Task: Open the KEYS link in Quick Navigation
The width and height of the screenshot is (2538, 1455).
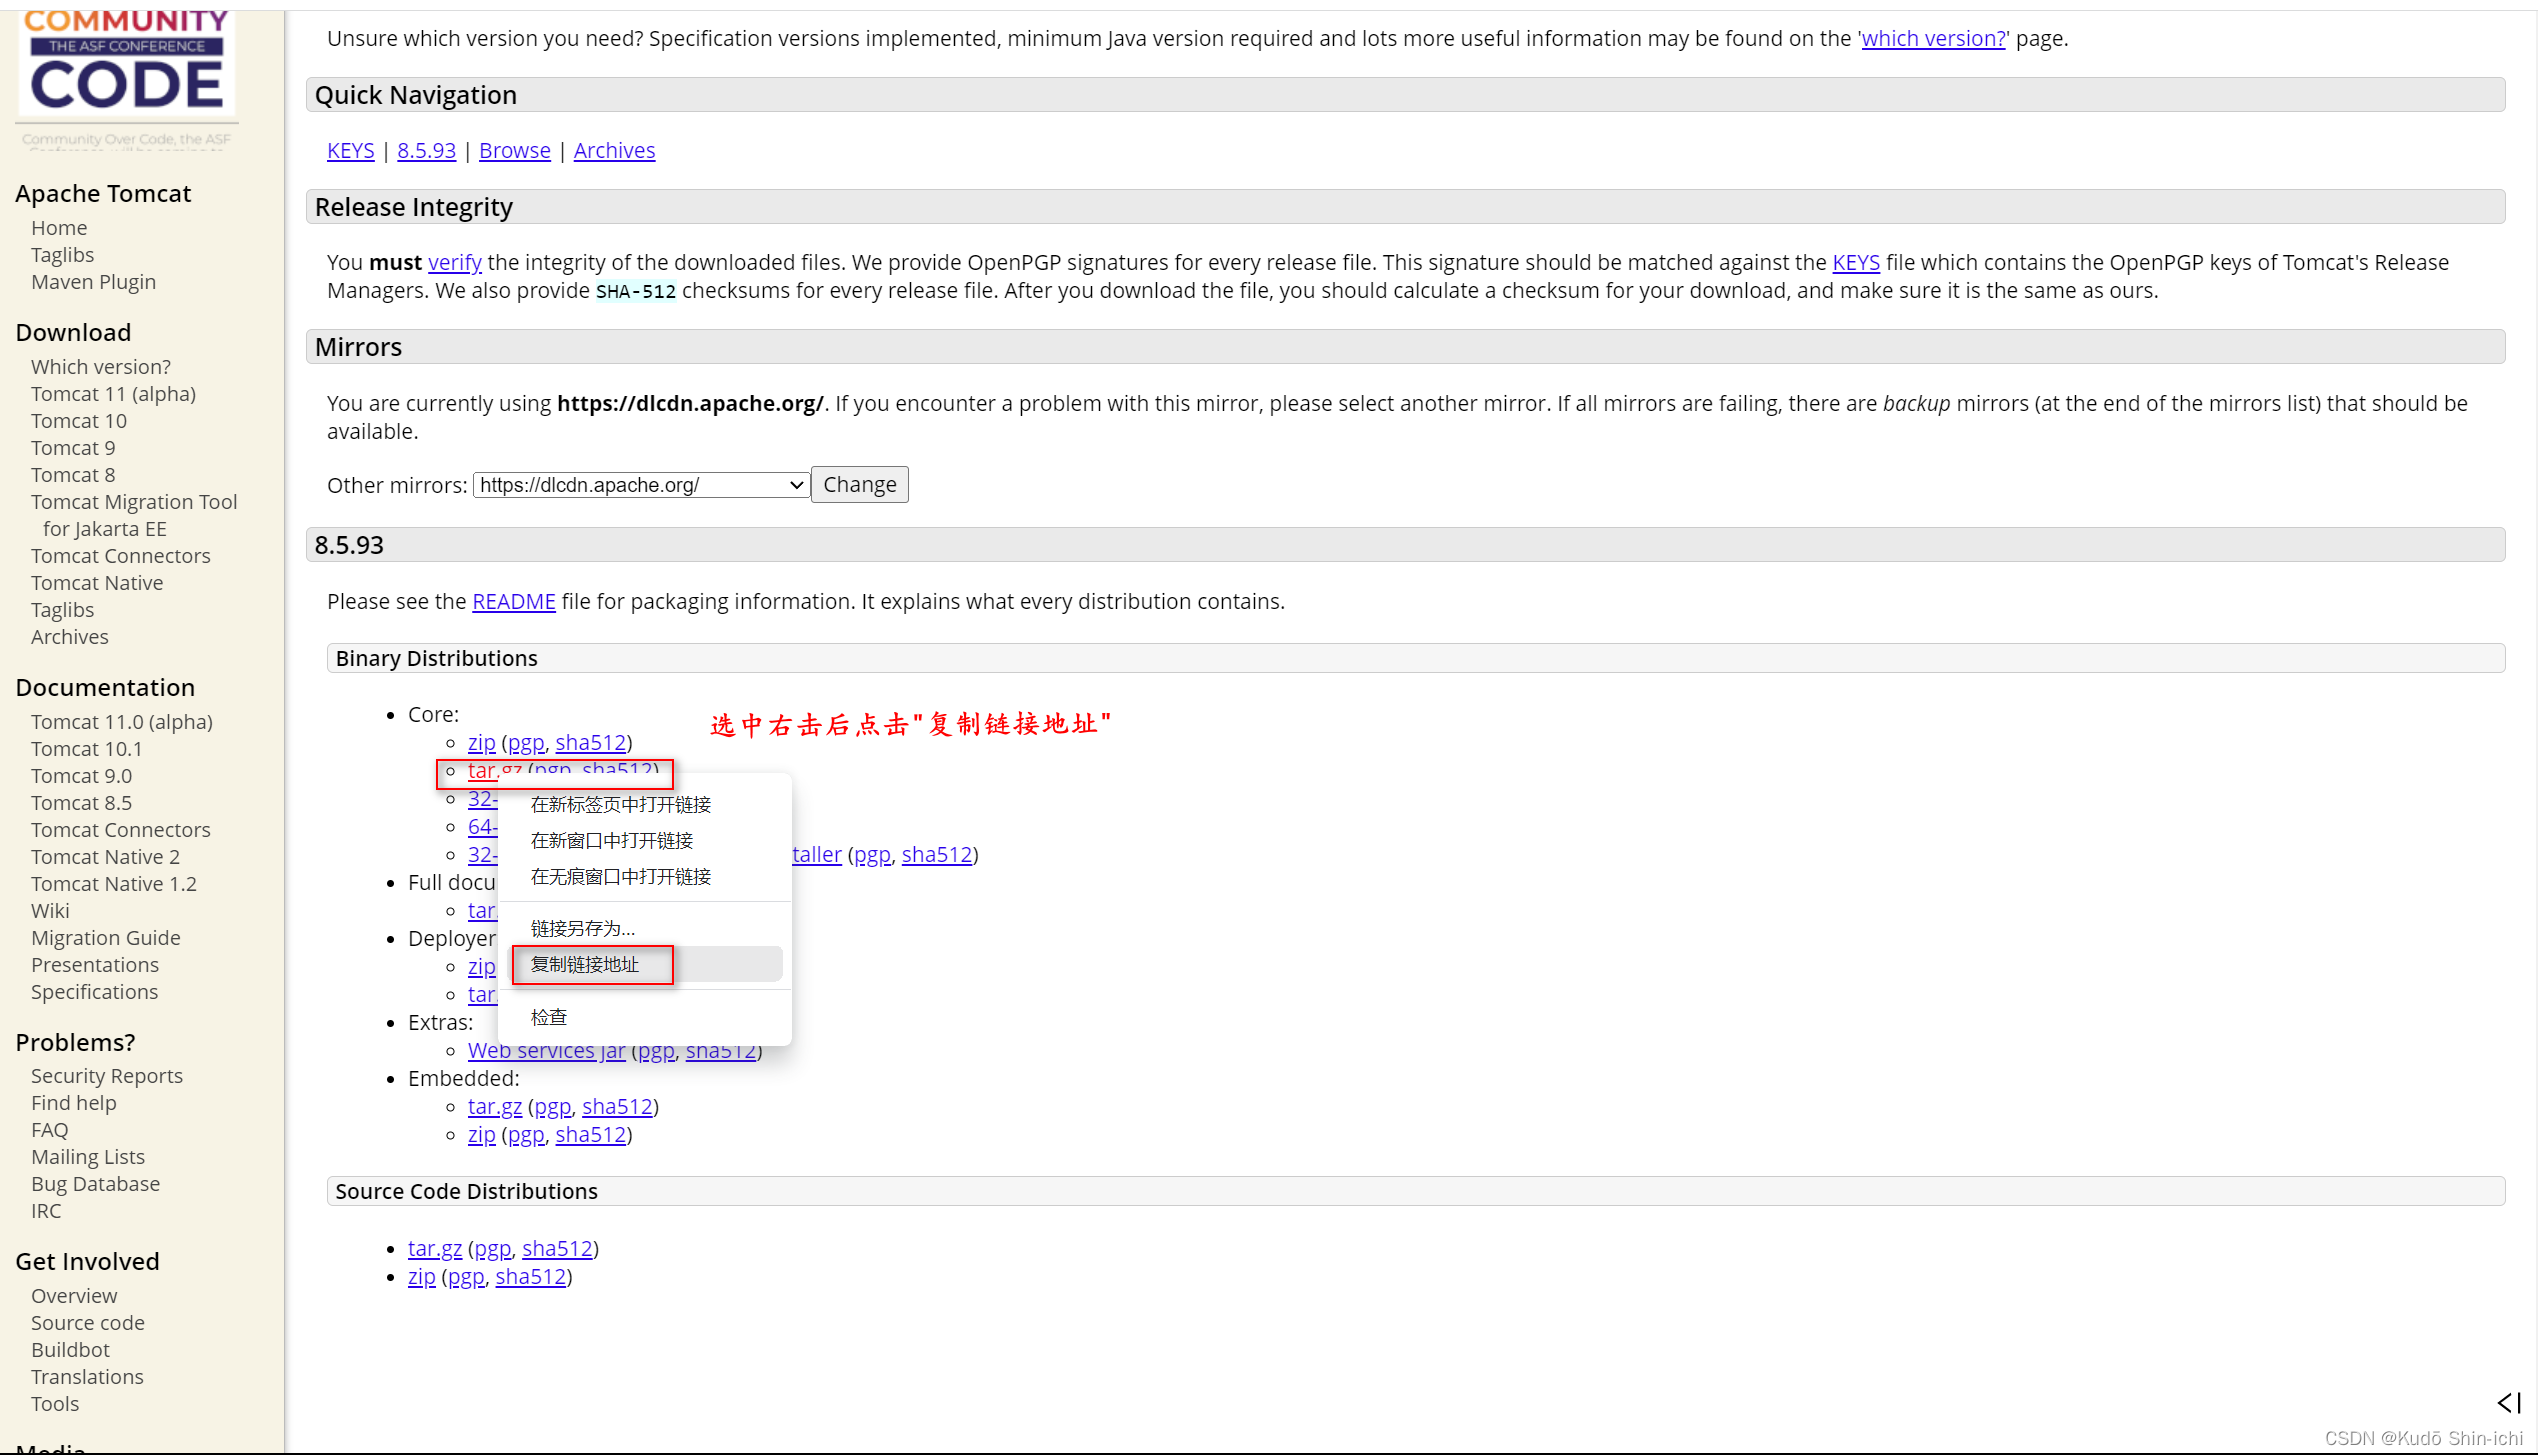Action: 350,151
